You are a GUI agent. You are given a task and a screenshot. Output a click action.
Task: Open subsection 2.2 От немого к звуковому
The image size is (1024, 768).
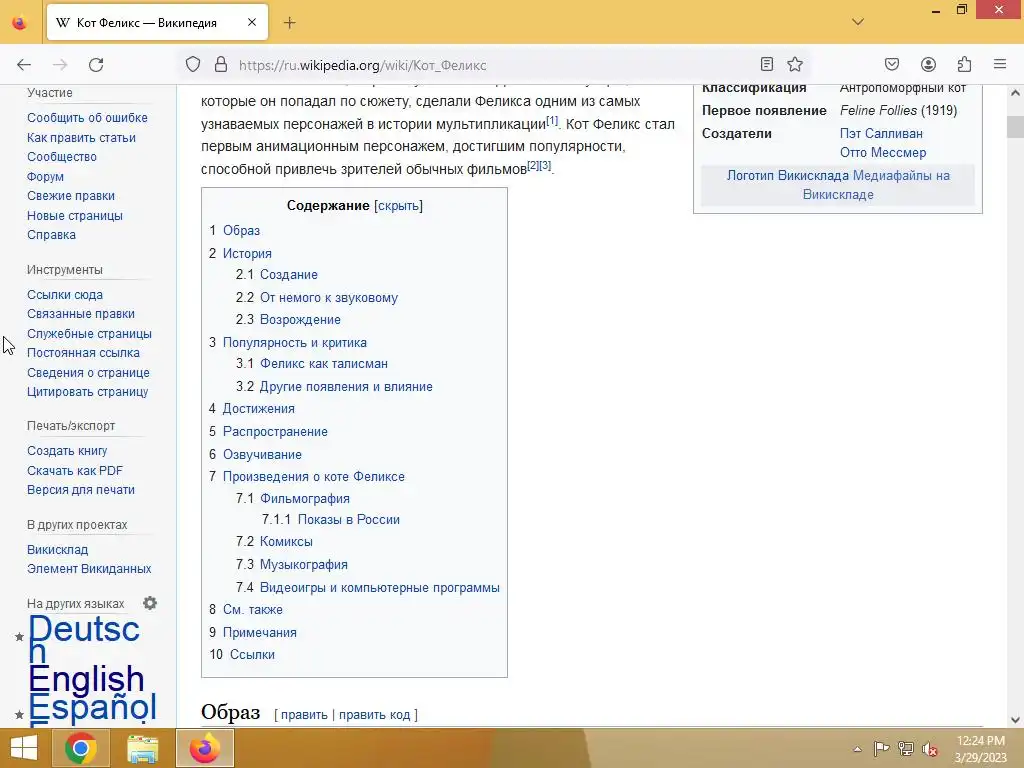click(x=328, y=298)
